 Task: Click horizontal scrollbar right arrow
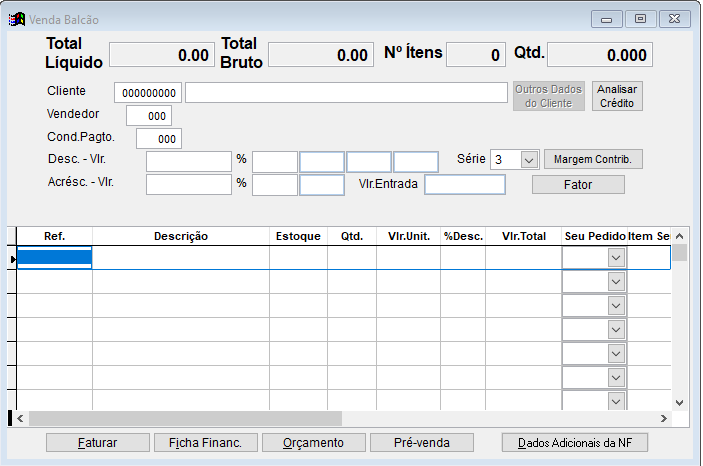coord(664,418)
